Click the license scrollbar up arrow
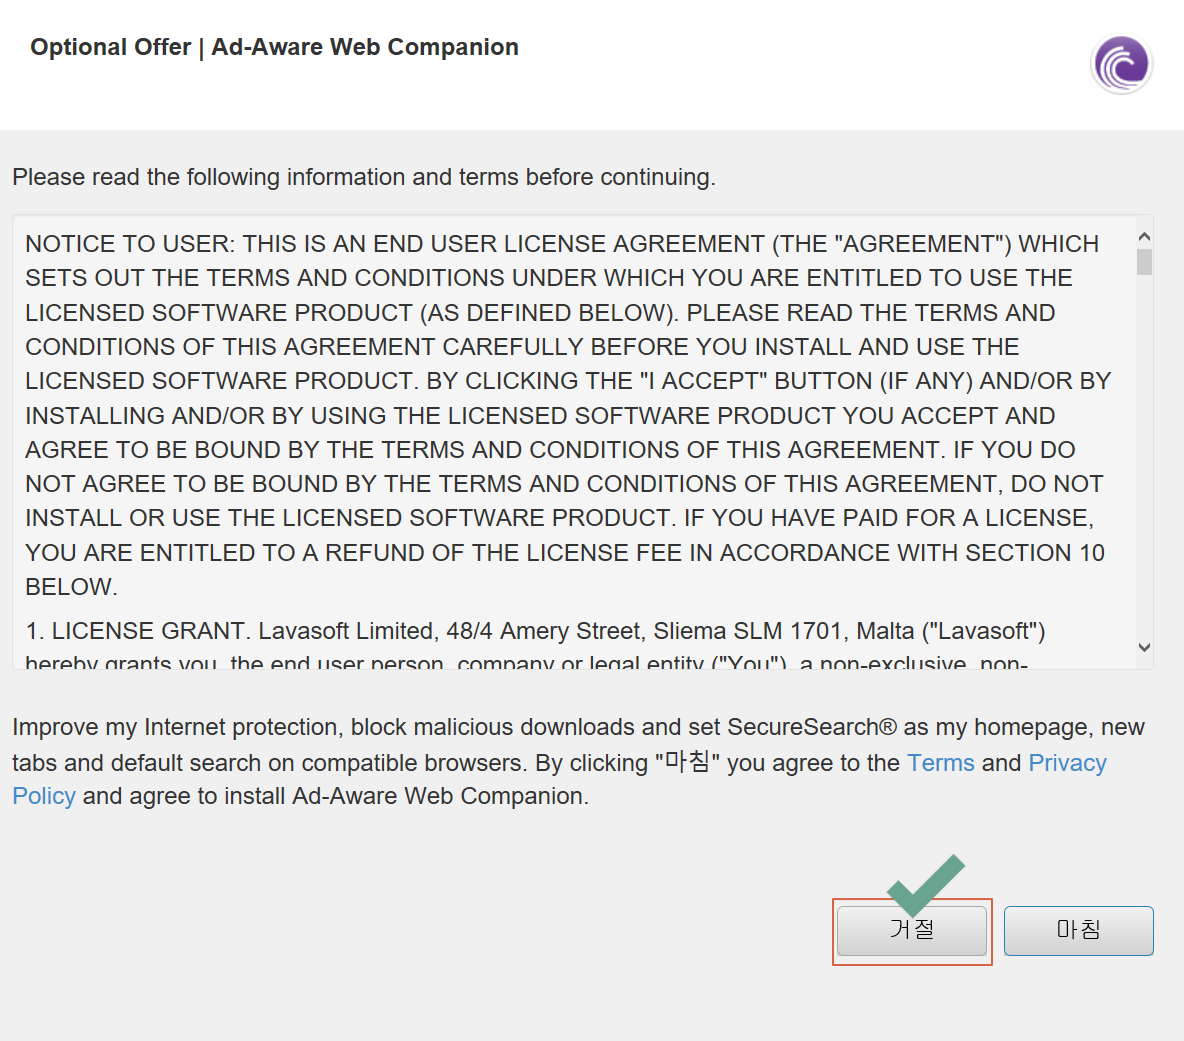Viewport: 1184px width, 1041px height. coord(1144,237)
